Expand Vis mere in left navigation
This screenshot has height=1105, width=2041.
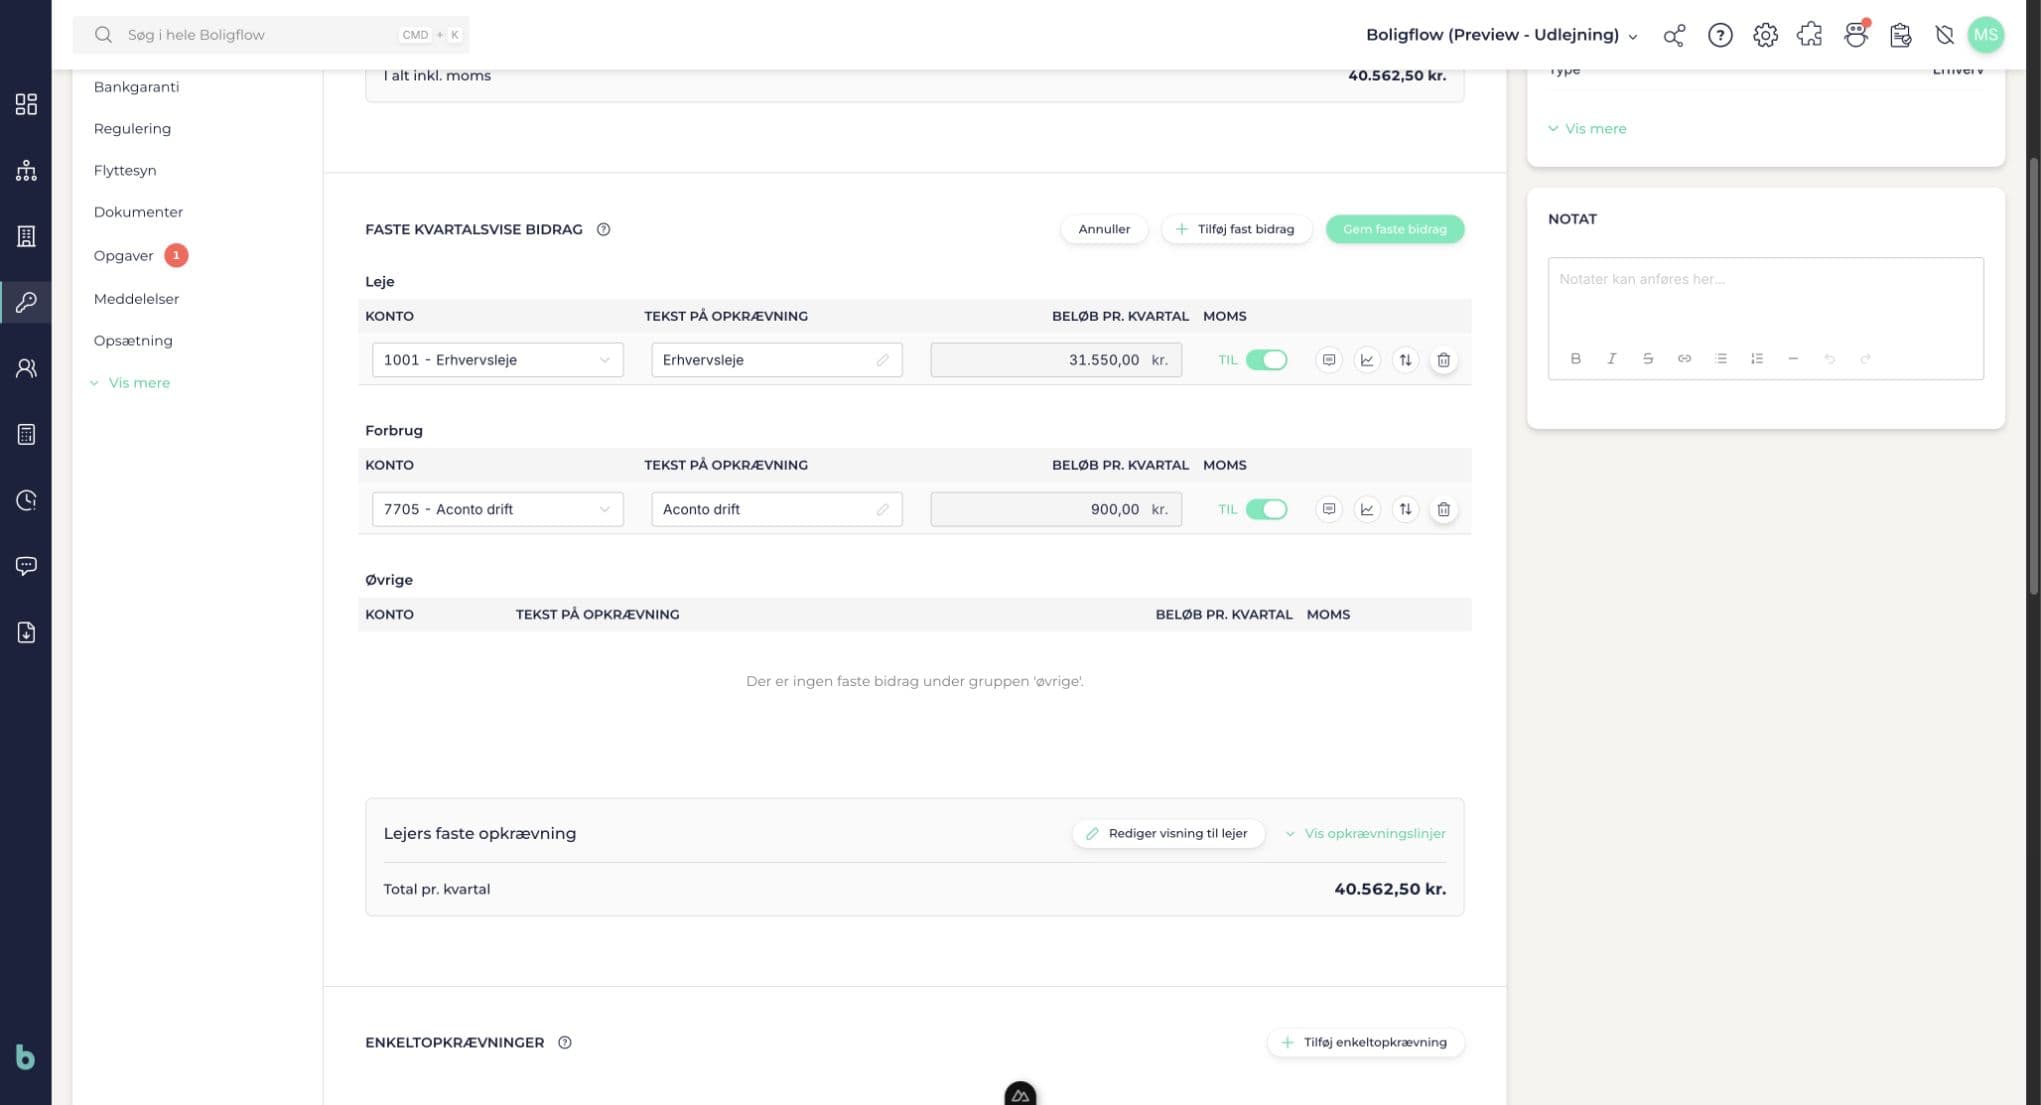coord(130,383)
